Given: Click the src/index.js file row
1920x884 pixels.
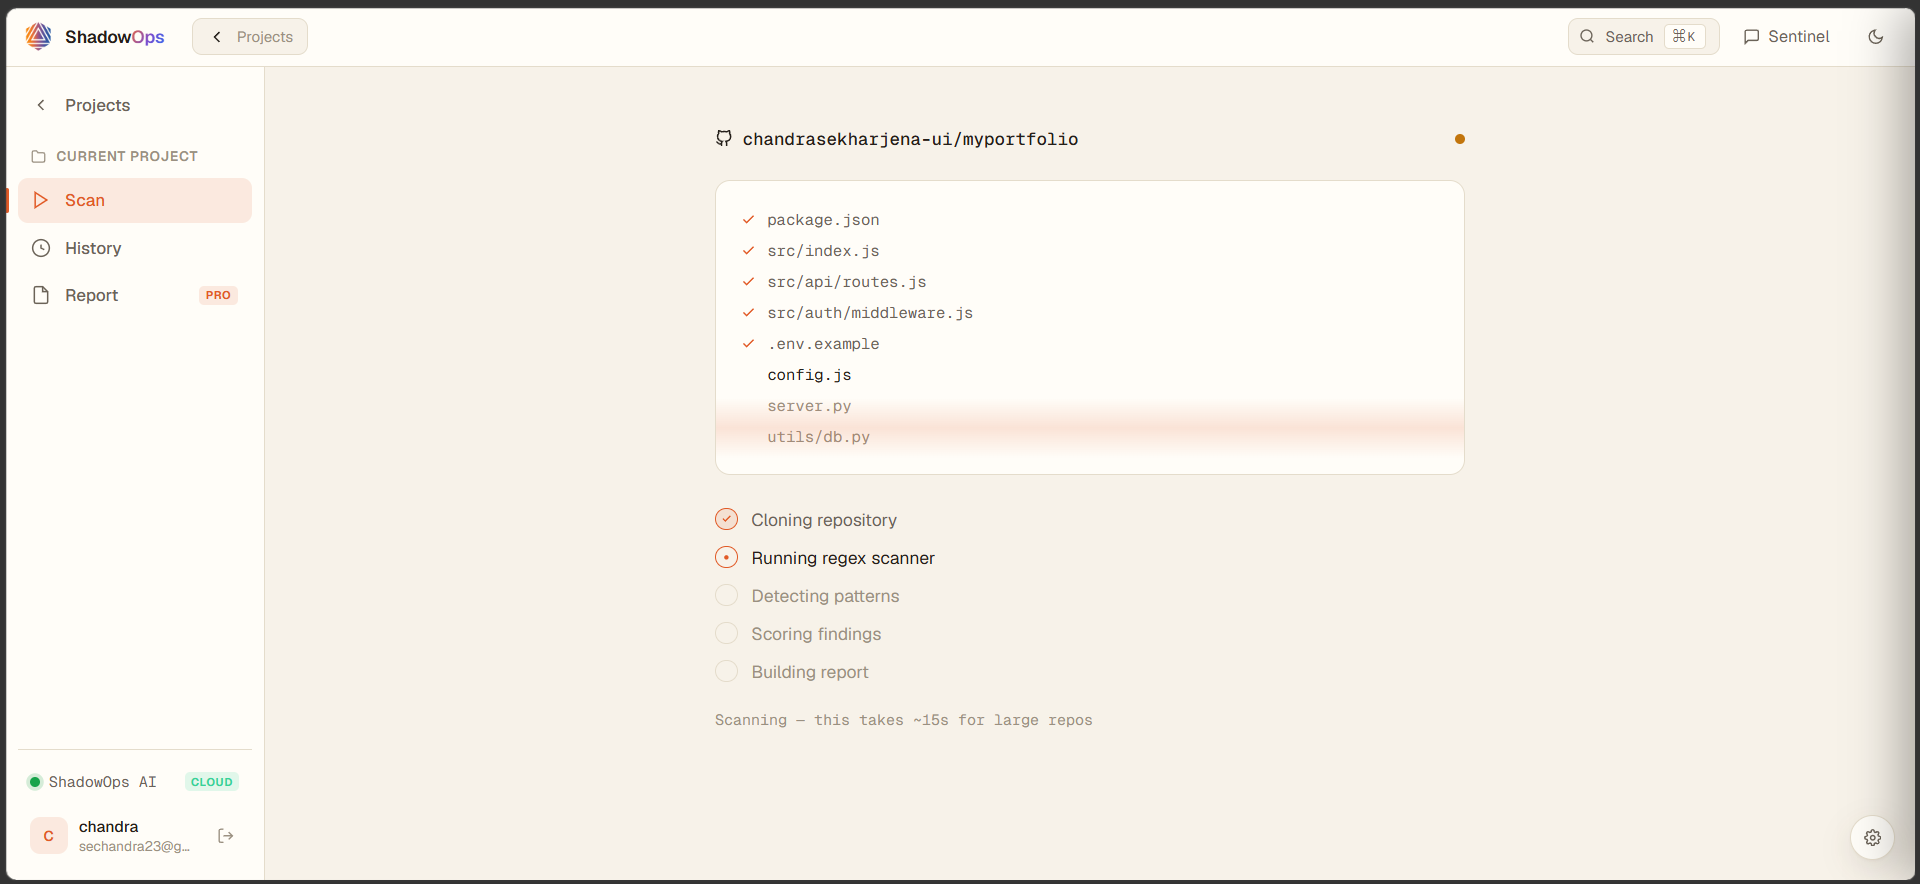Looking at the screenshot, I should (1090, 251).
